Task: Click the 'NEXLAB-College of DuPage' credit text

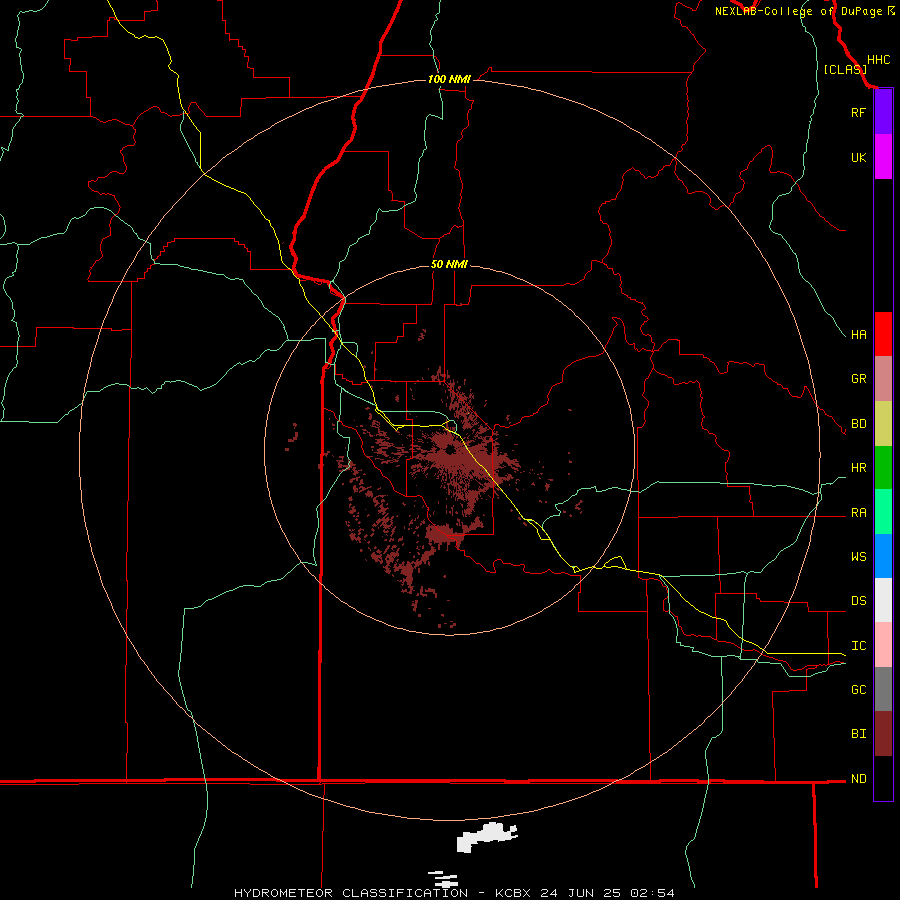Action: [x=798, y=11]
